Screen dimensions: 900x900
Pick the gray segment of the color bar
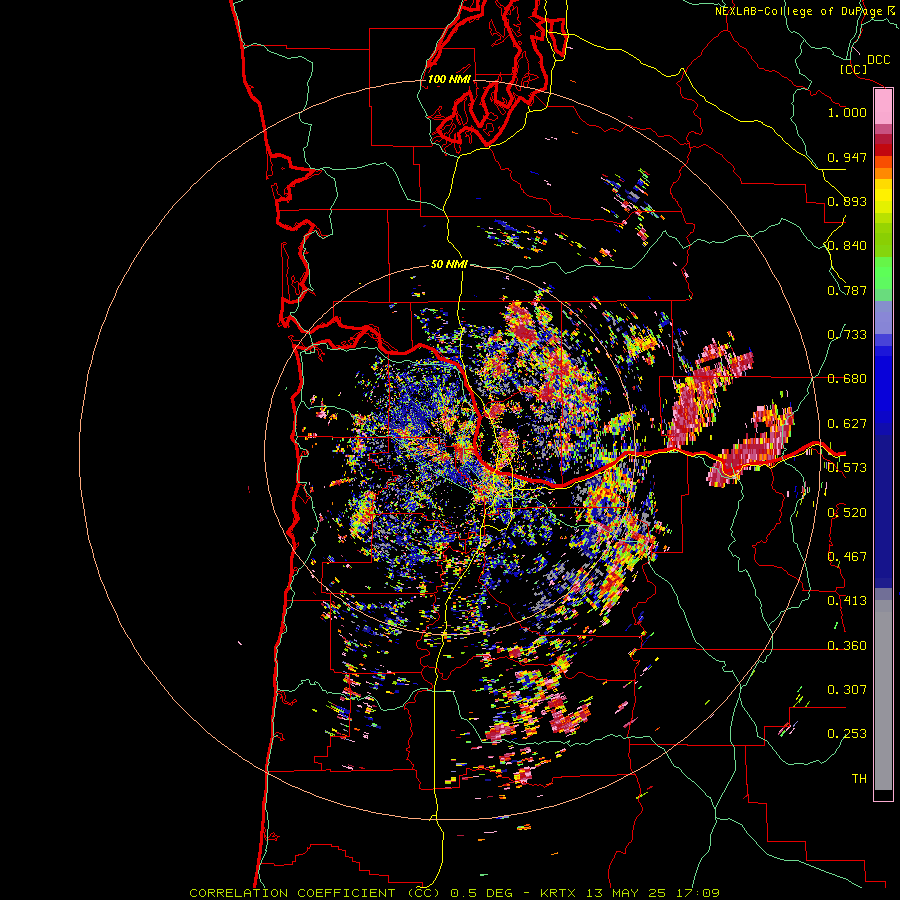(x=883, y=695)
